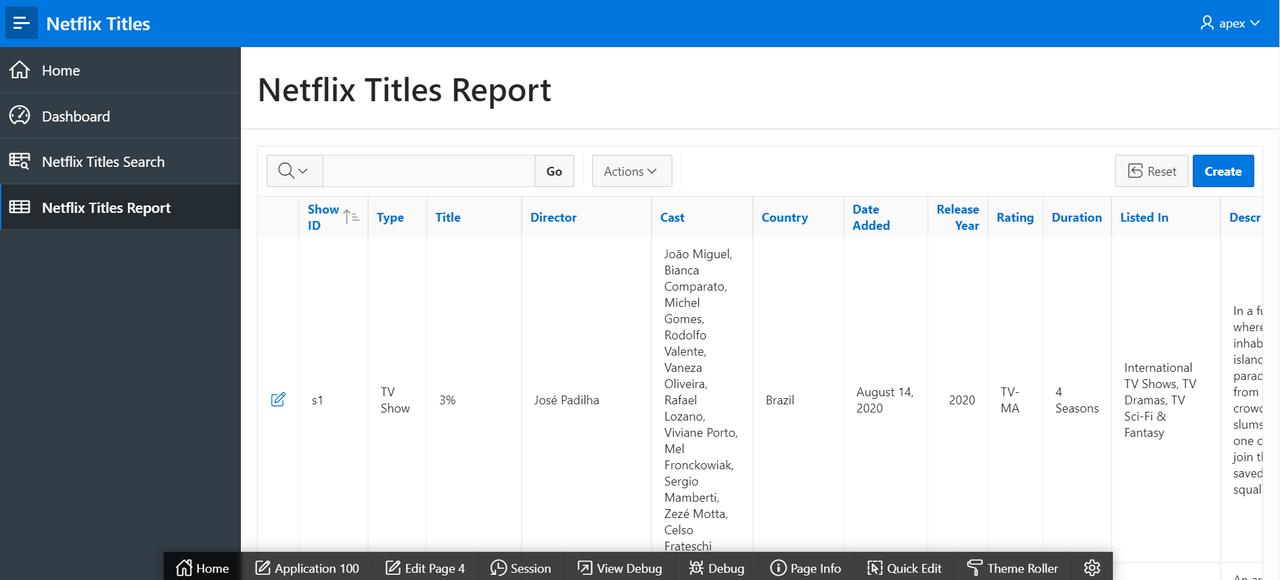
Task: Click the edit pencil icon for row s1
Action: tap(278, 400)
